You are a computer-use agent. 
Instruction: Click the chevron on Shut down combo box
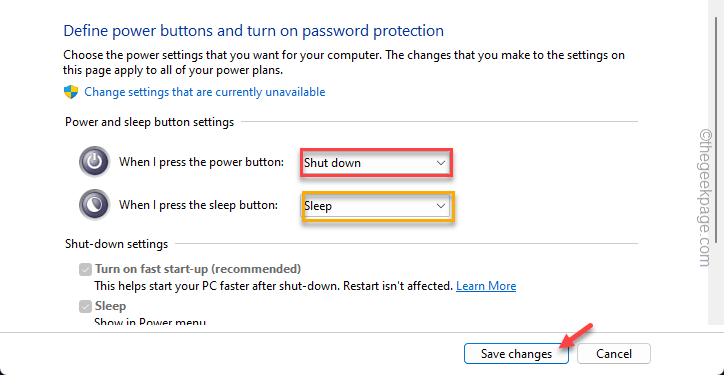440,163
